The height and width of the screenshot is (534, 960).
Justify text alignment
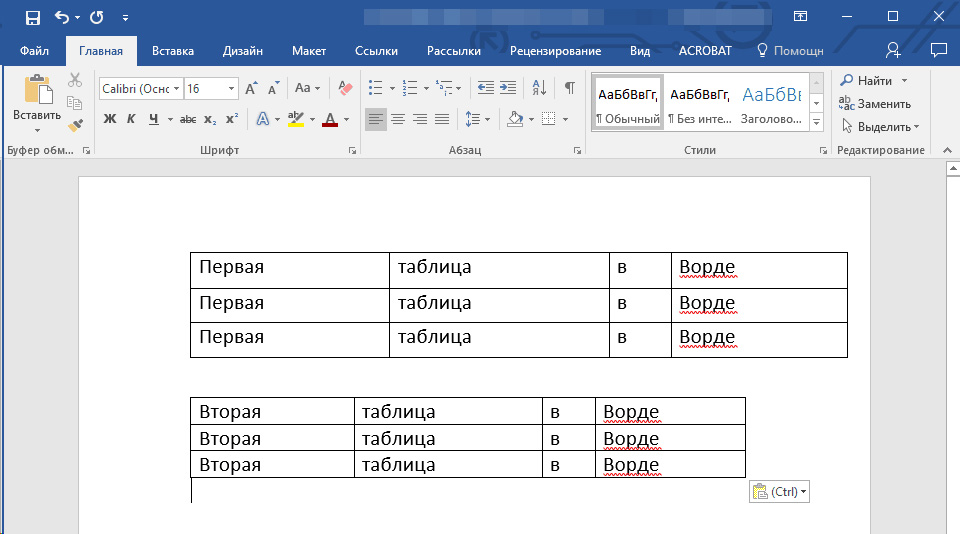(442, 119)
